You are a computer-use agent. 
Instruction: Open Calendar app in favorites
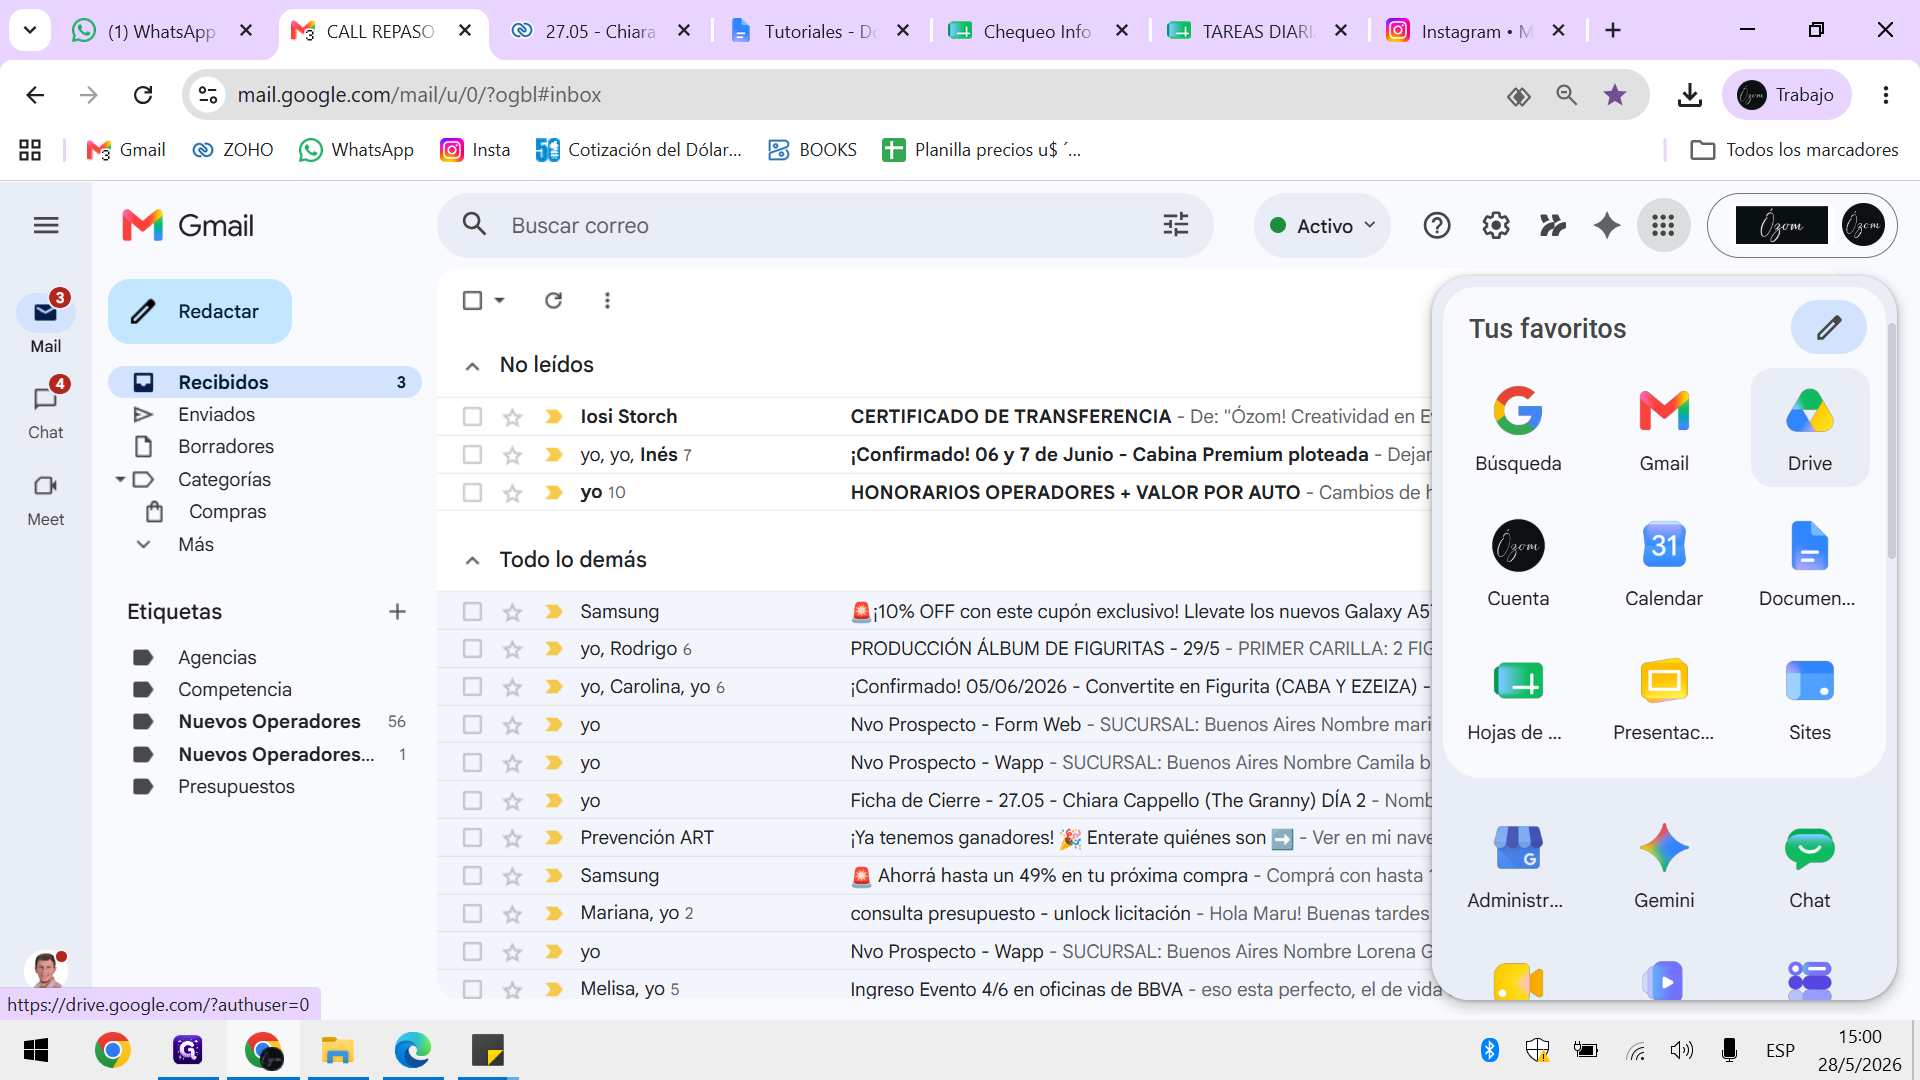pos(1663,563)
